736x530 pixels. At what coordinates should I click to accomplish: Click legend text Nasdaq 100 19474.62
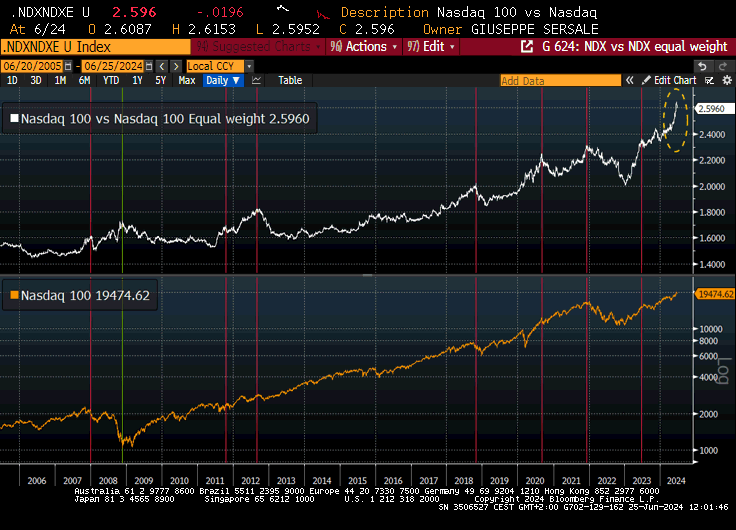pos(85,296)
